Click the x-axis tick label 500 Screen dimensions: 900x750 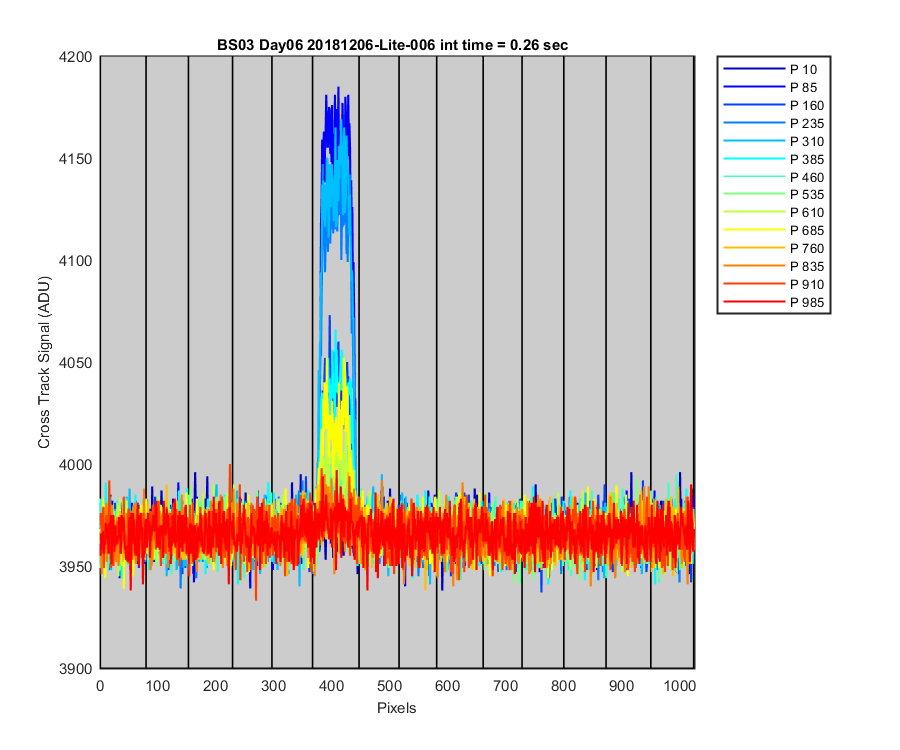389,686
